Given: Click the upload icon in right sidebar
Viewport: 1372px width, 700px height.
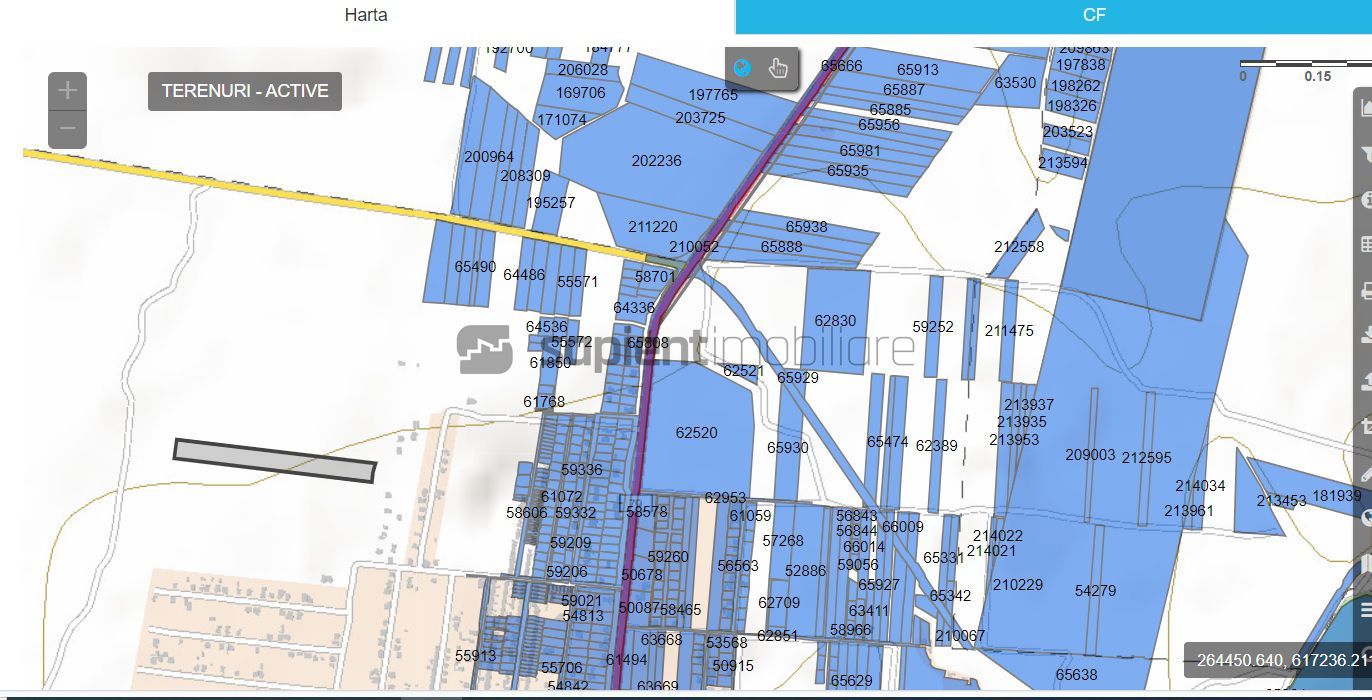Looking at the screenshot, I should [1365, 382].
